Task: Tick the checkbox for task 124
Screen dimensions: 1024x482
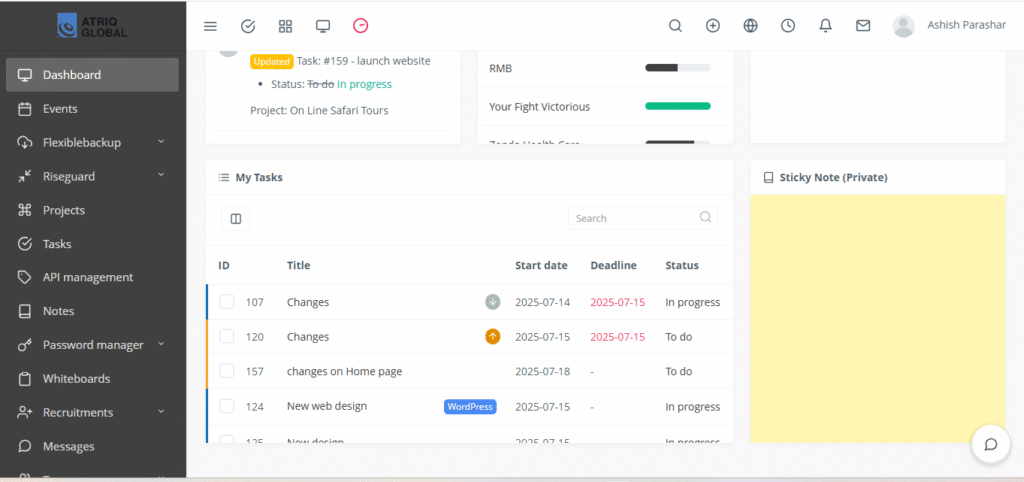Action: point(227,406)
